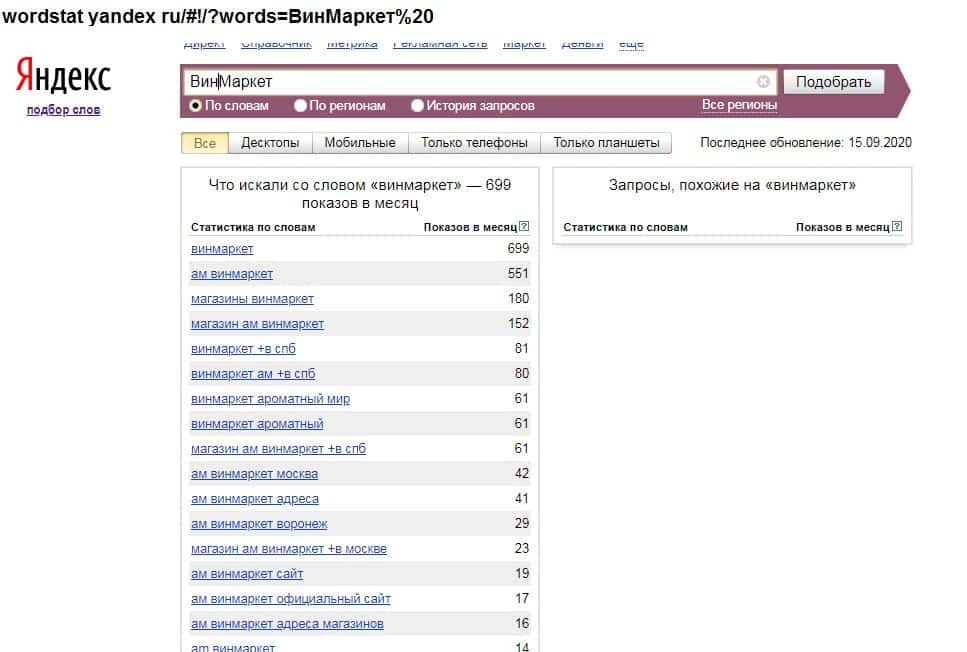The height and width of the screenshot is (652, 967).
Task: Go to the Яндекс logo home page
Action: pyautogui.click(x=63, y=76)
